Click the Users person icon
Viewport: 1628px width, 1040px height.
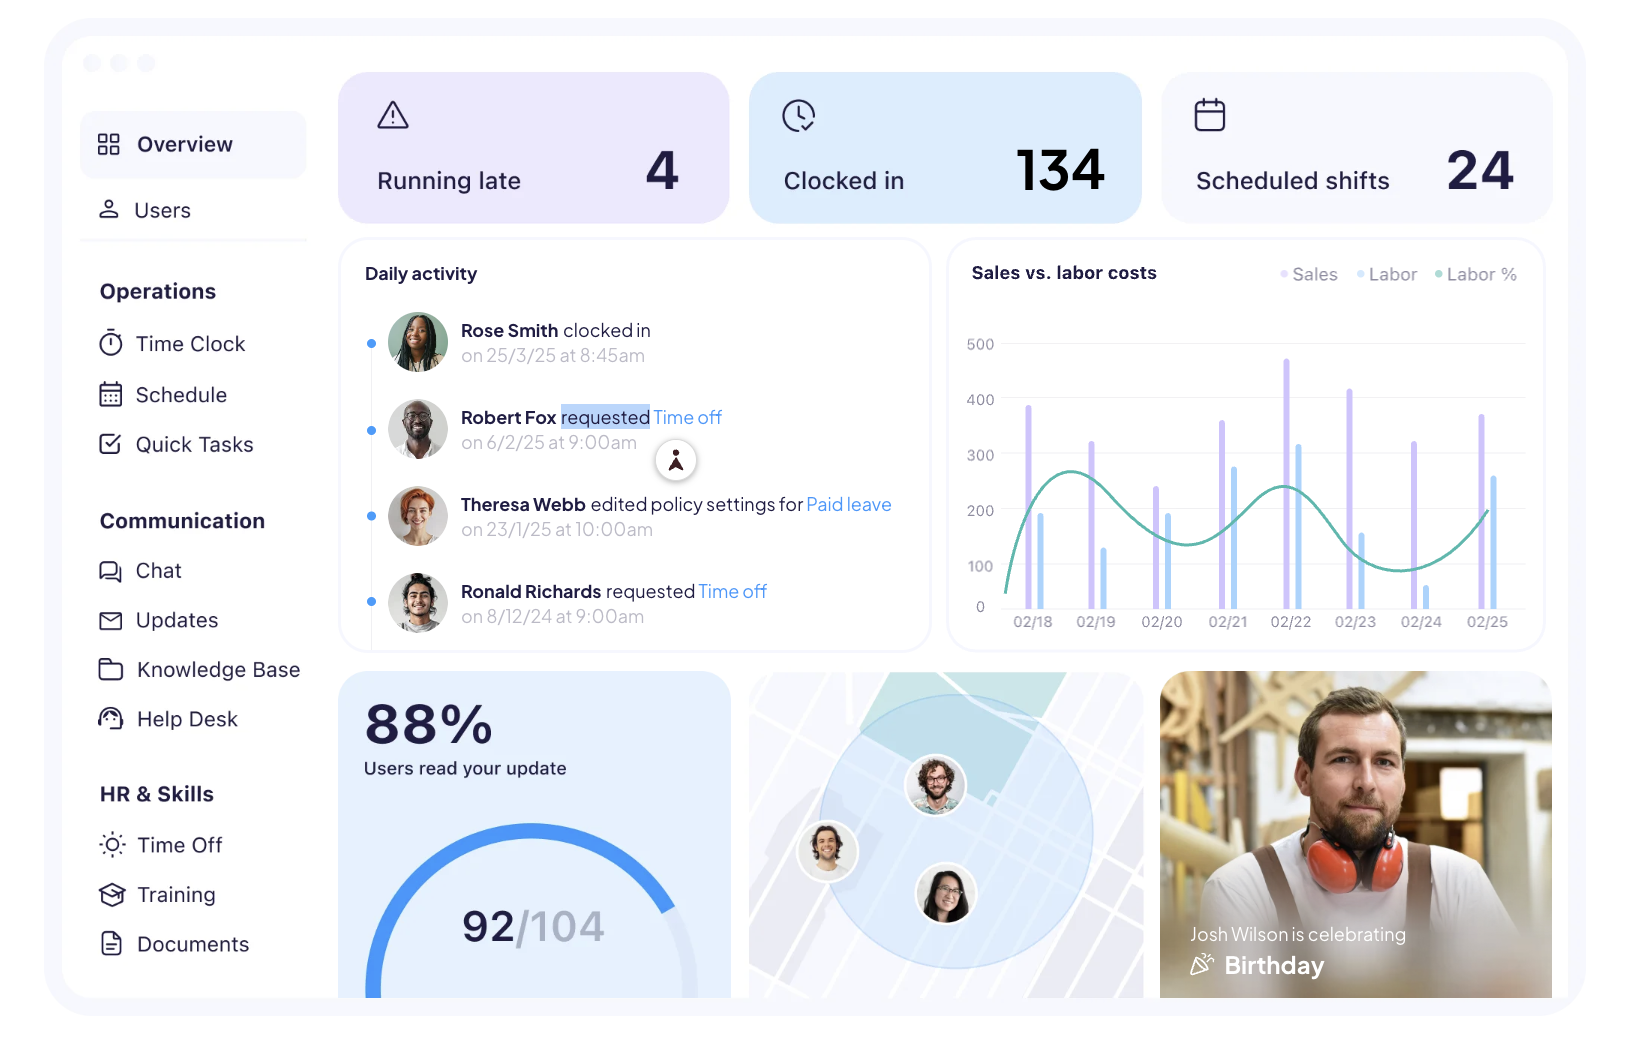[109, 209]
